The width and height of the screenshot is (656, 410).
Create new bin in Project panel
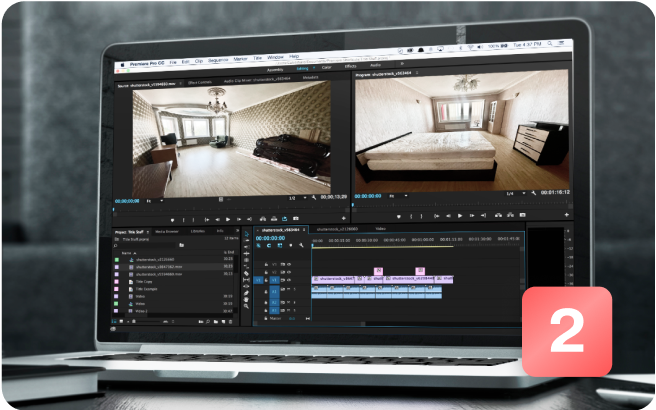tap(216, 321)
